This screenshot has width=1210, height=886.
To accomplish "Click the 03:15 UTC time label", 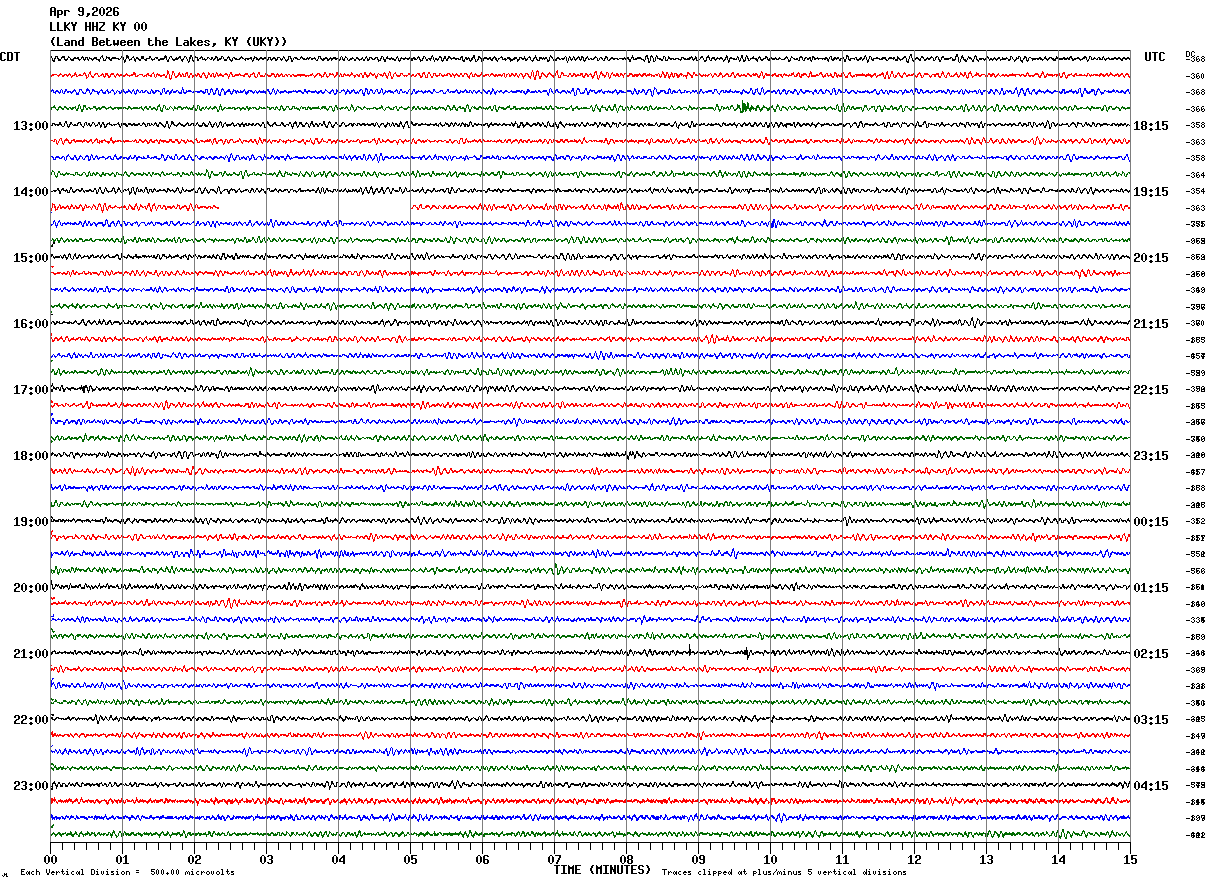I will pyautogui.click(x=1151, y=720).
